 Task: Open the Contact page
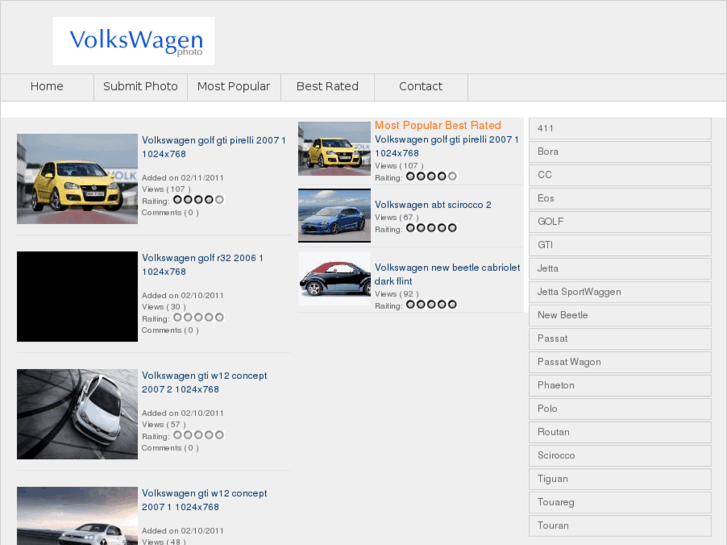tap(420, 87)
